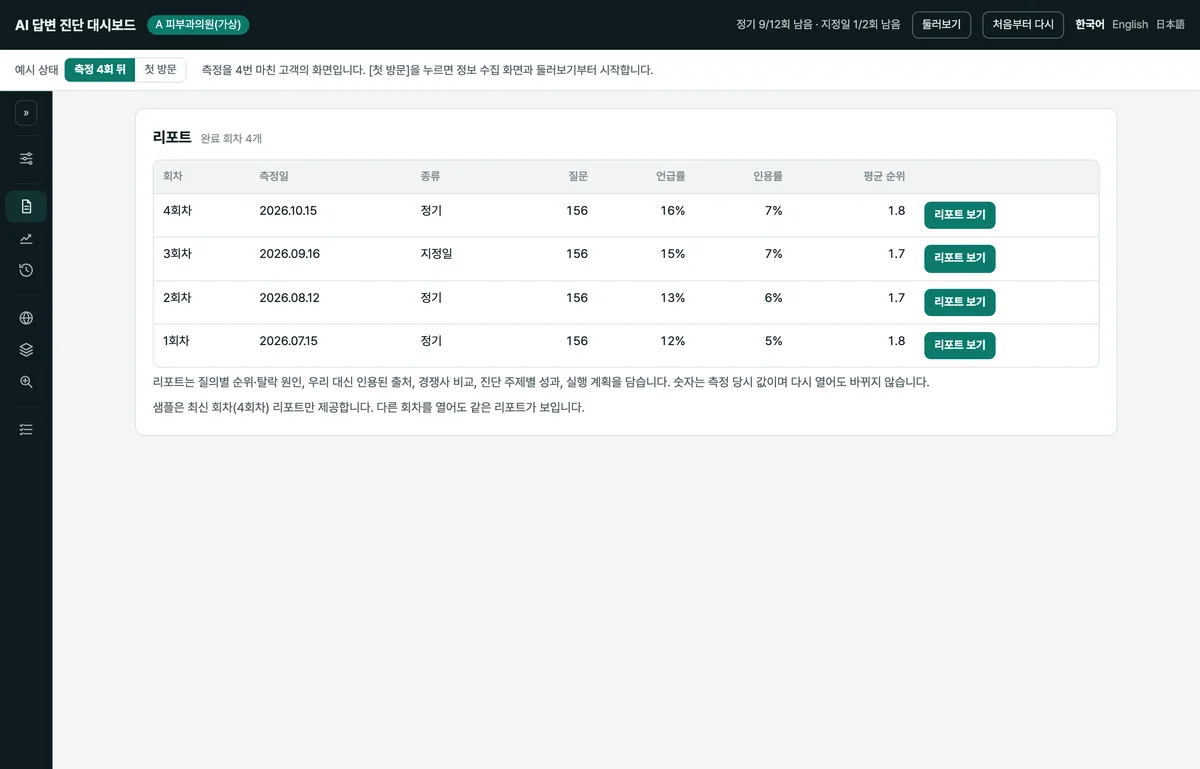Click the 12% mention rate cell

pos(673,341)
